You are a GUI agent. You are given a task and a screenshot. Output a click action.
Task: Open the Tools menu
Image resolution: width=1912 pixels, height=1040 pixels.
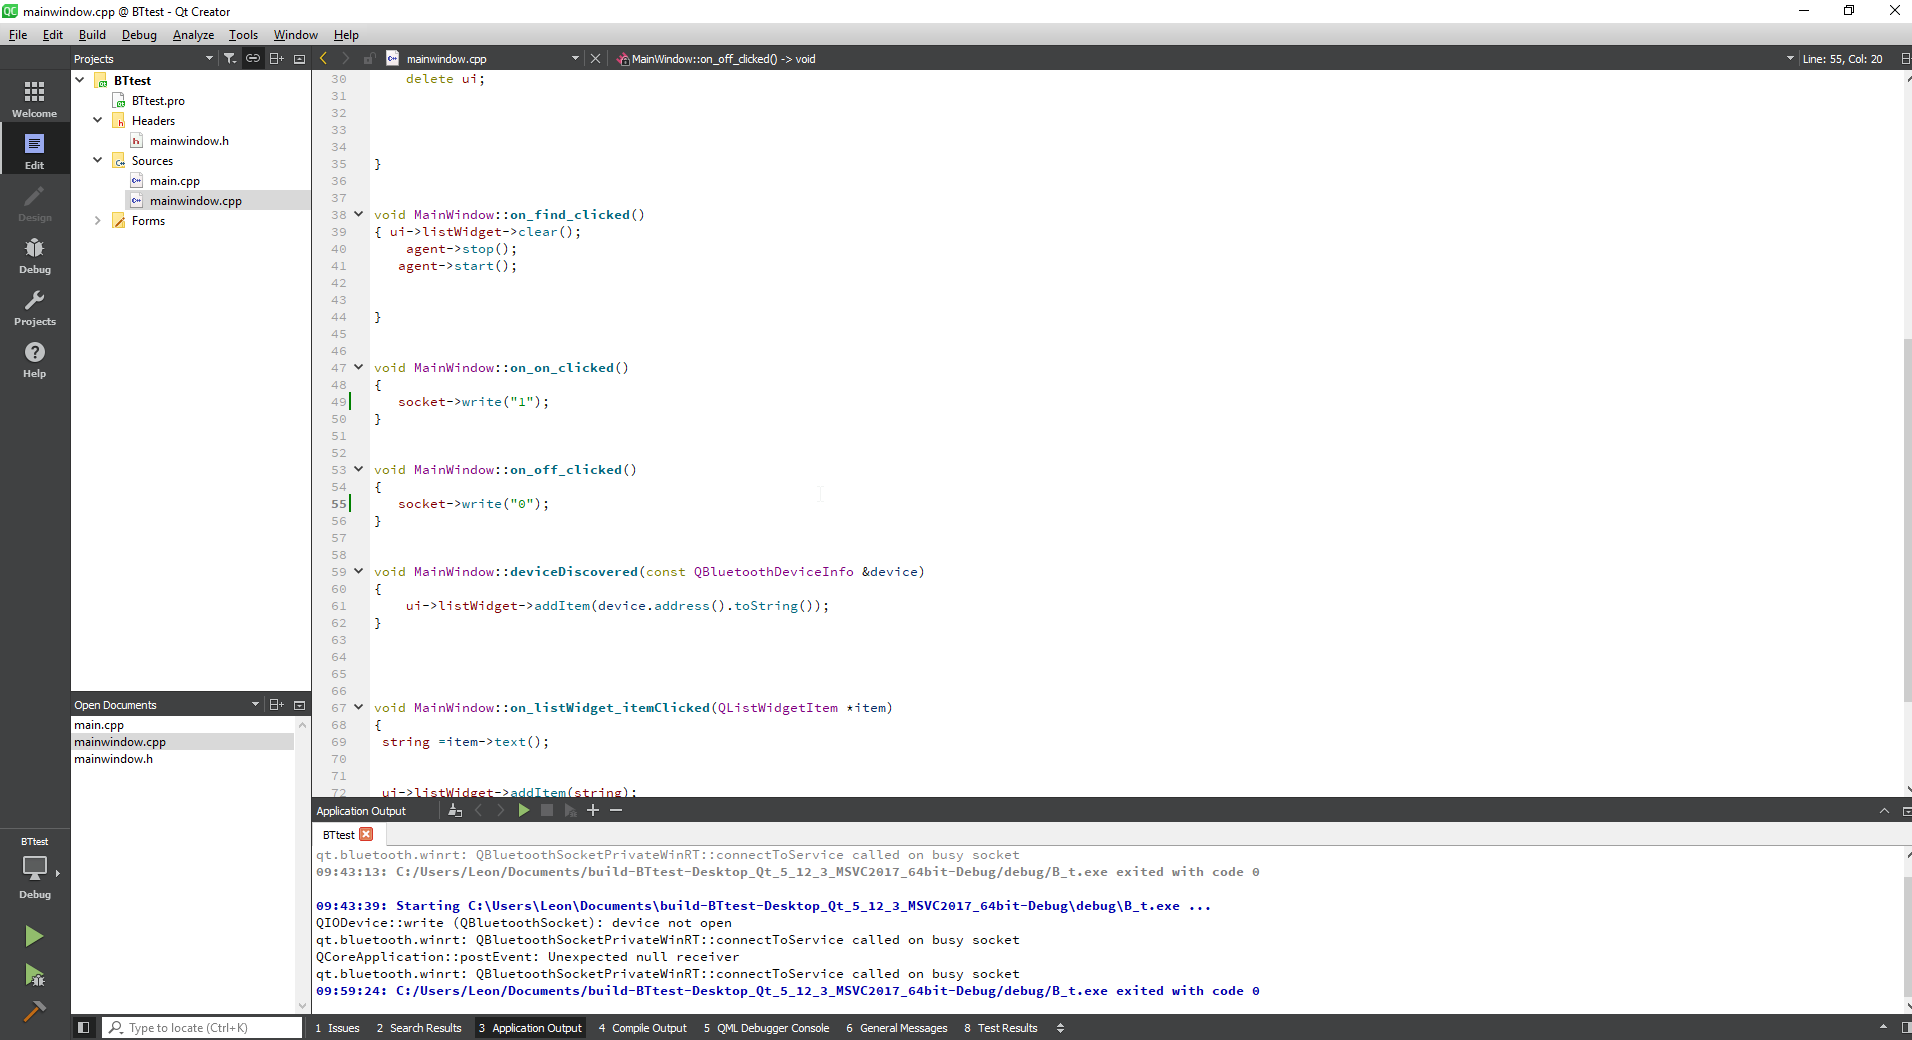(243, 34)
